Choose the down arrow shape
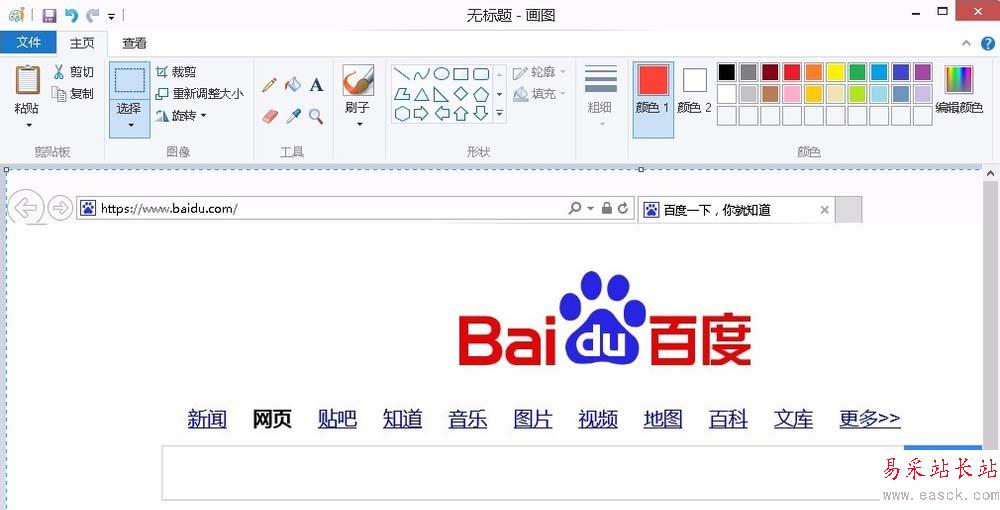 [x=480, y=114]
